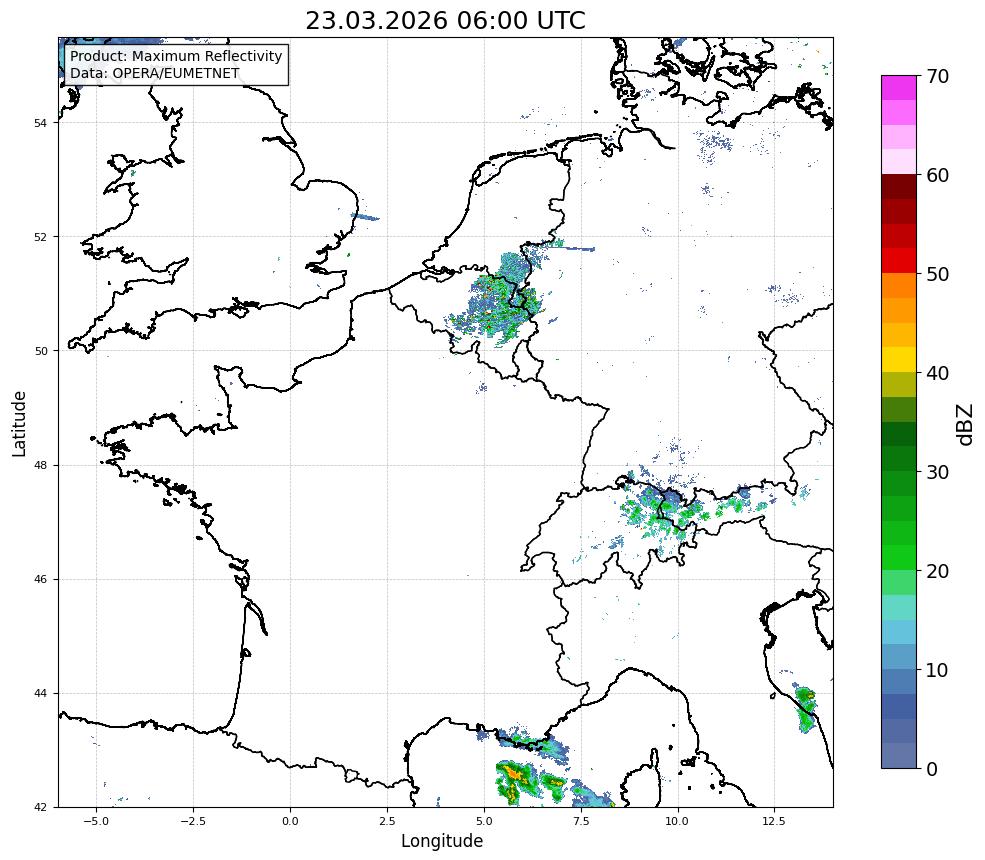Image resolution: width=985 pixels, height=860 pixels.
Task: Click the yellow colorbar segment above 40
Action: pyautogui.click(x=899, y=359)
